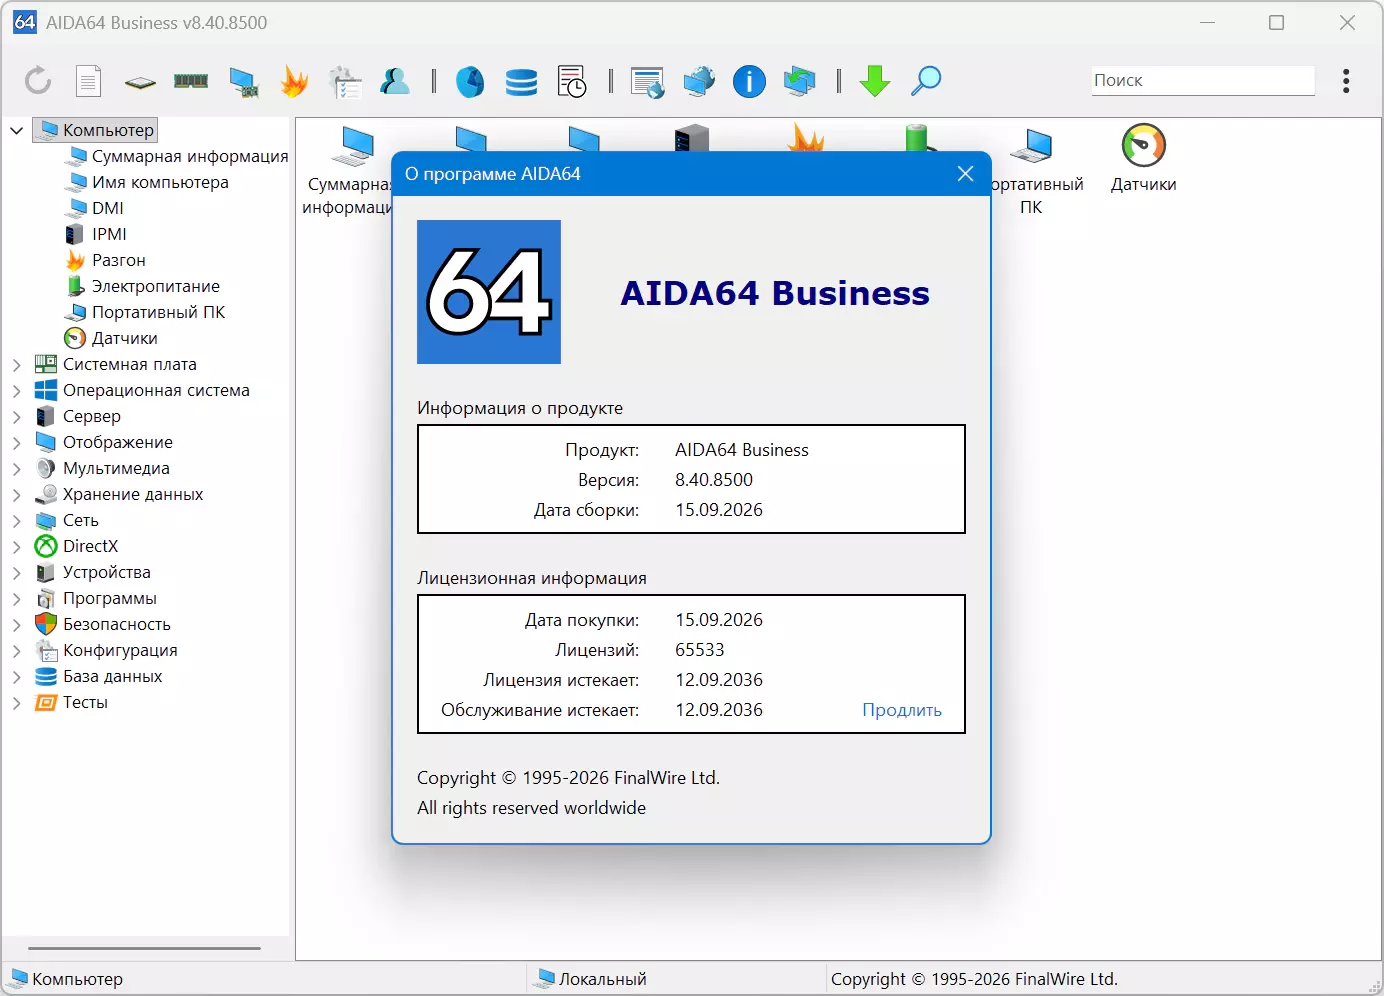Image resolution: width=1384 pixels, height=996 pixels.
Task: Click the tree panel horizontal scrollbar
Action: (x=144, y=948)
